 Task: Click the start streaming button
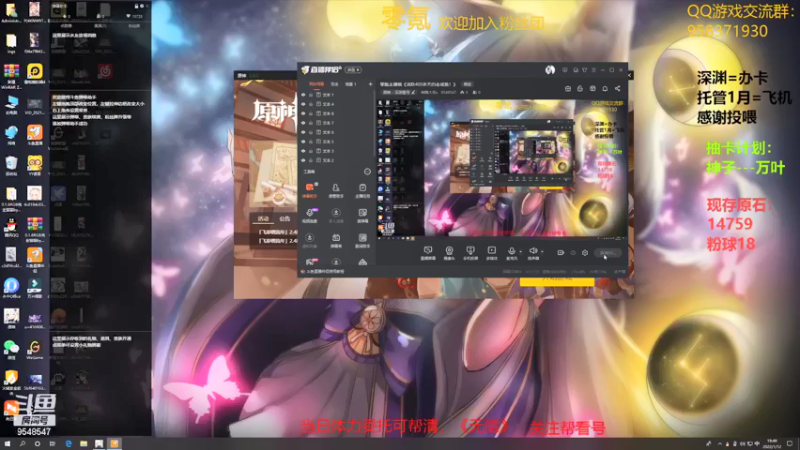tap(608, 253)
